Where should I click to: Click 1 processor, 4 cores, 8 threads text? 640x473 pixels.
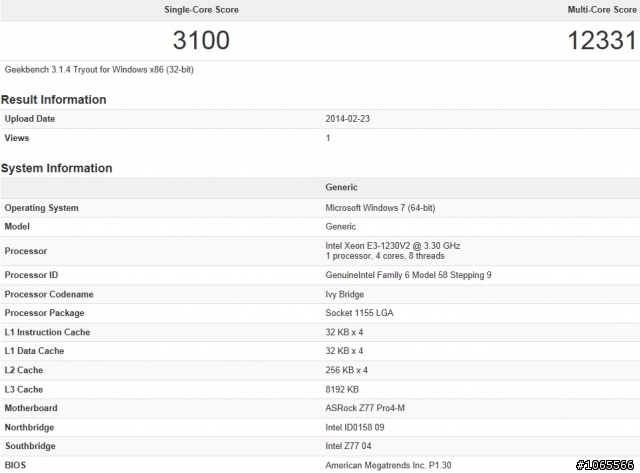[385, 256]
